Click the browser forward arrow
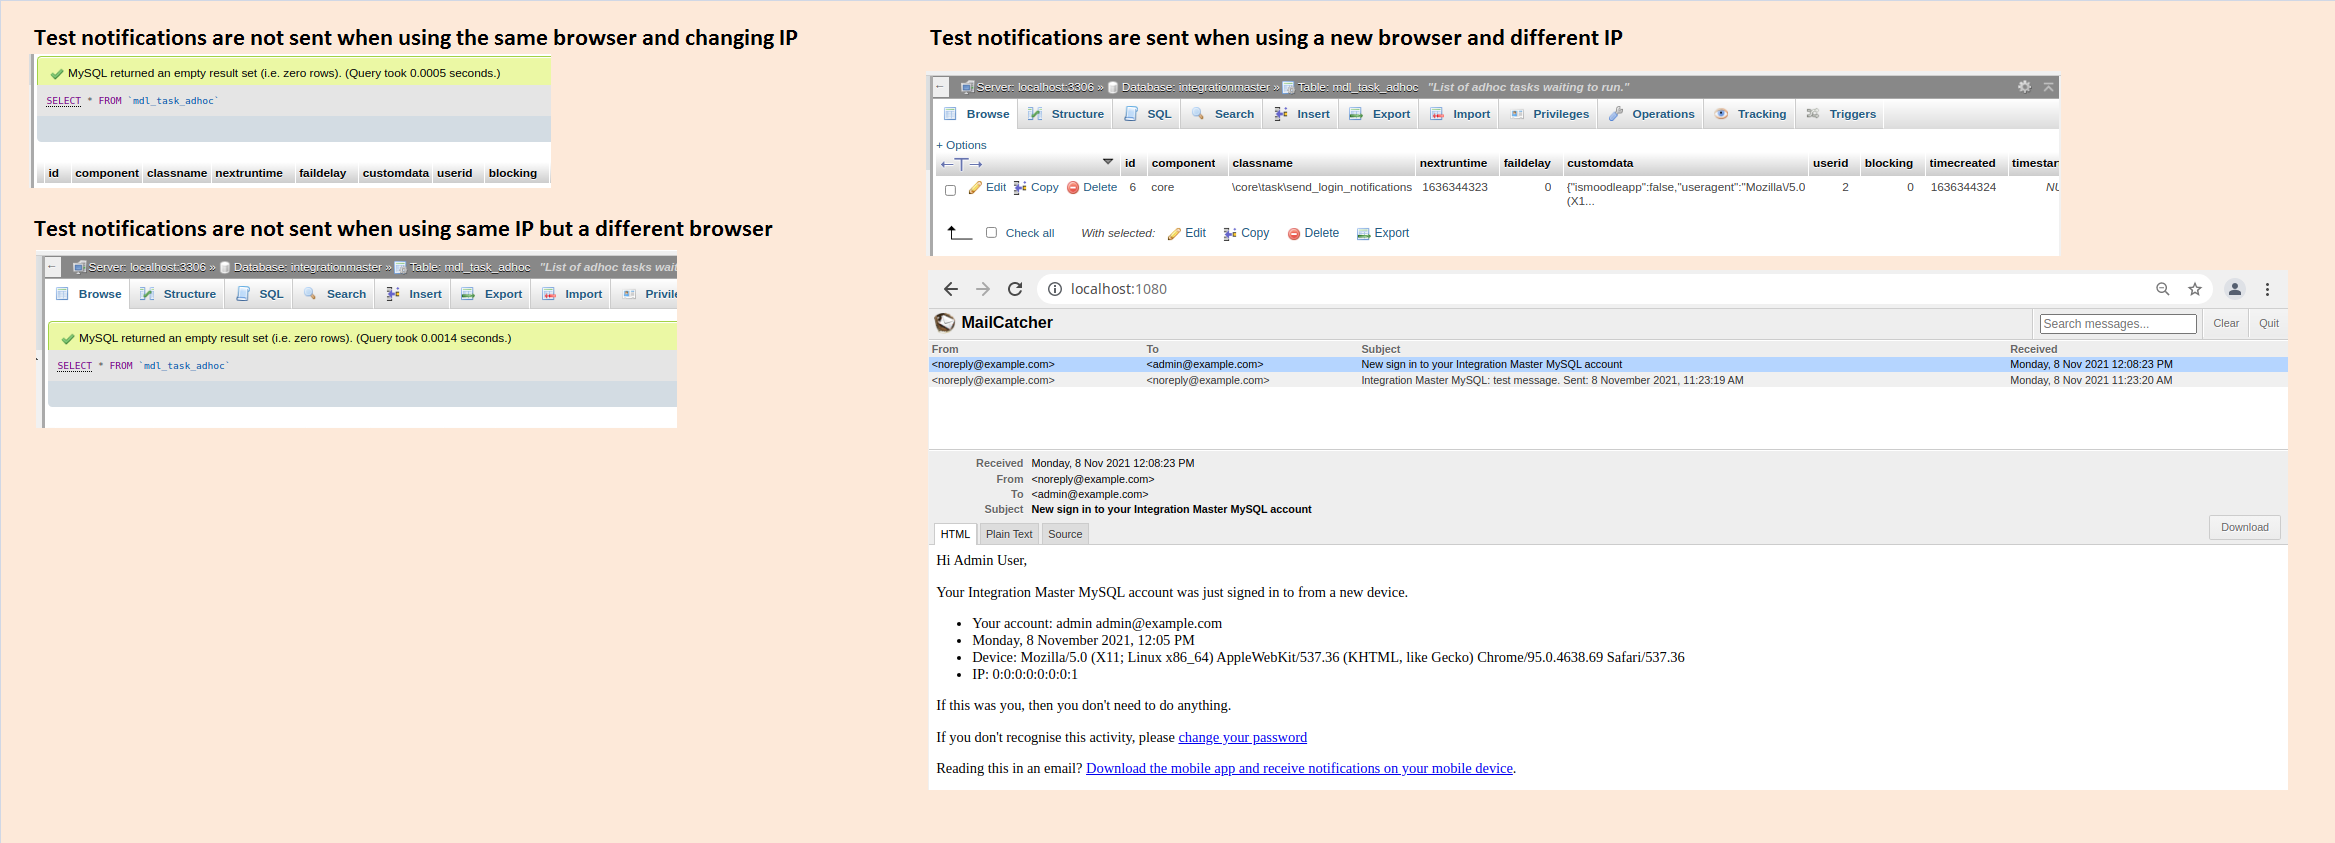Viewport: 2335px width, 843px height. tap(983, 289)
